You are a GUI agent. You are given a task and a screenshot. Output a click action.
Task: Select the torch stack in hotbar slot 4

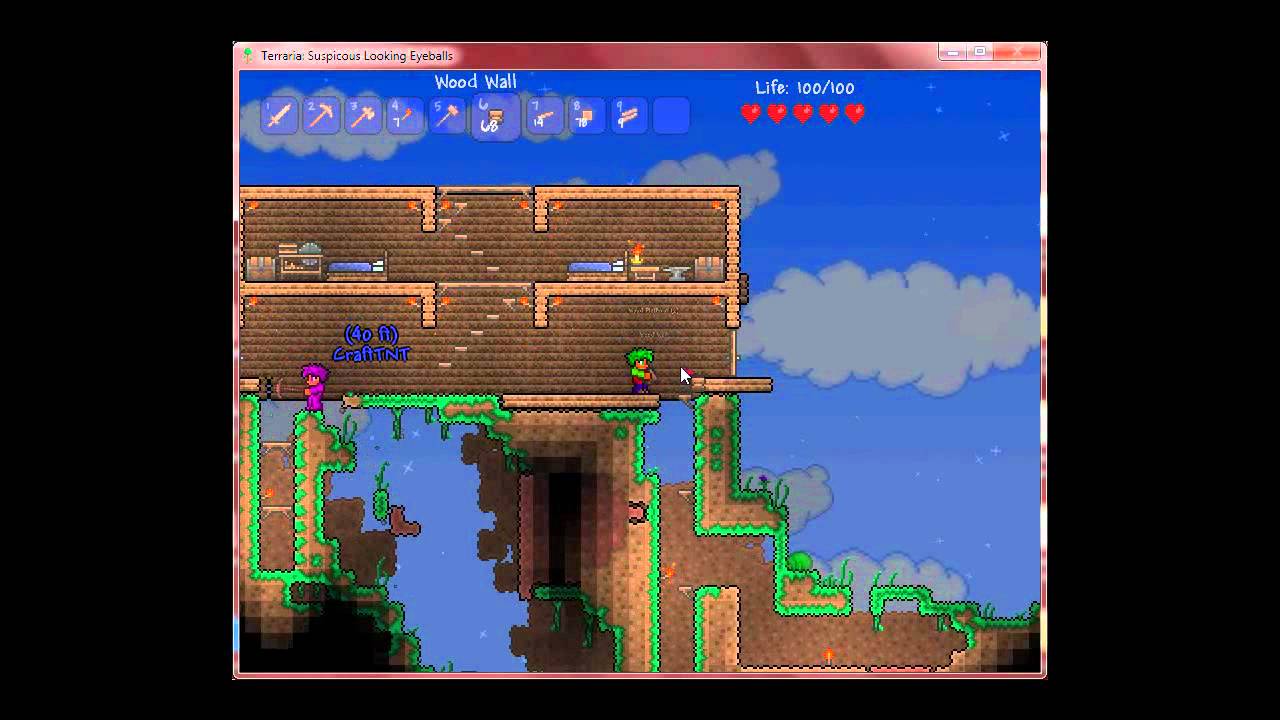tap(405, 116)
